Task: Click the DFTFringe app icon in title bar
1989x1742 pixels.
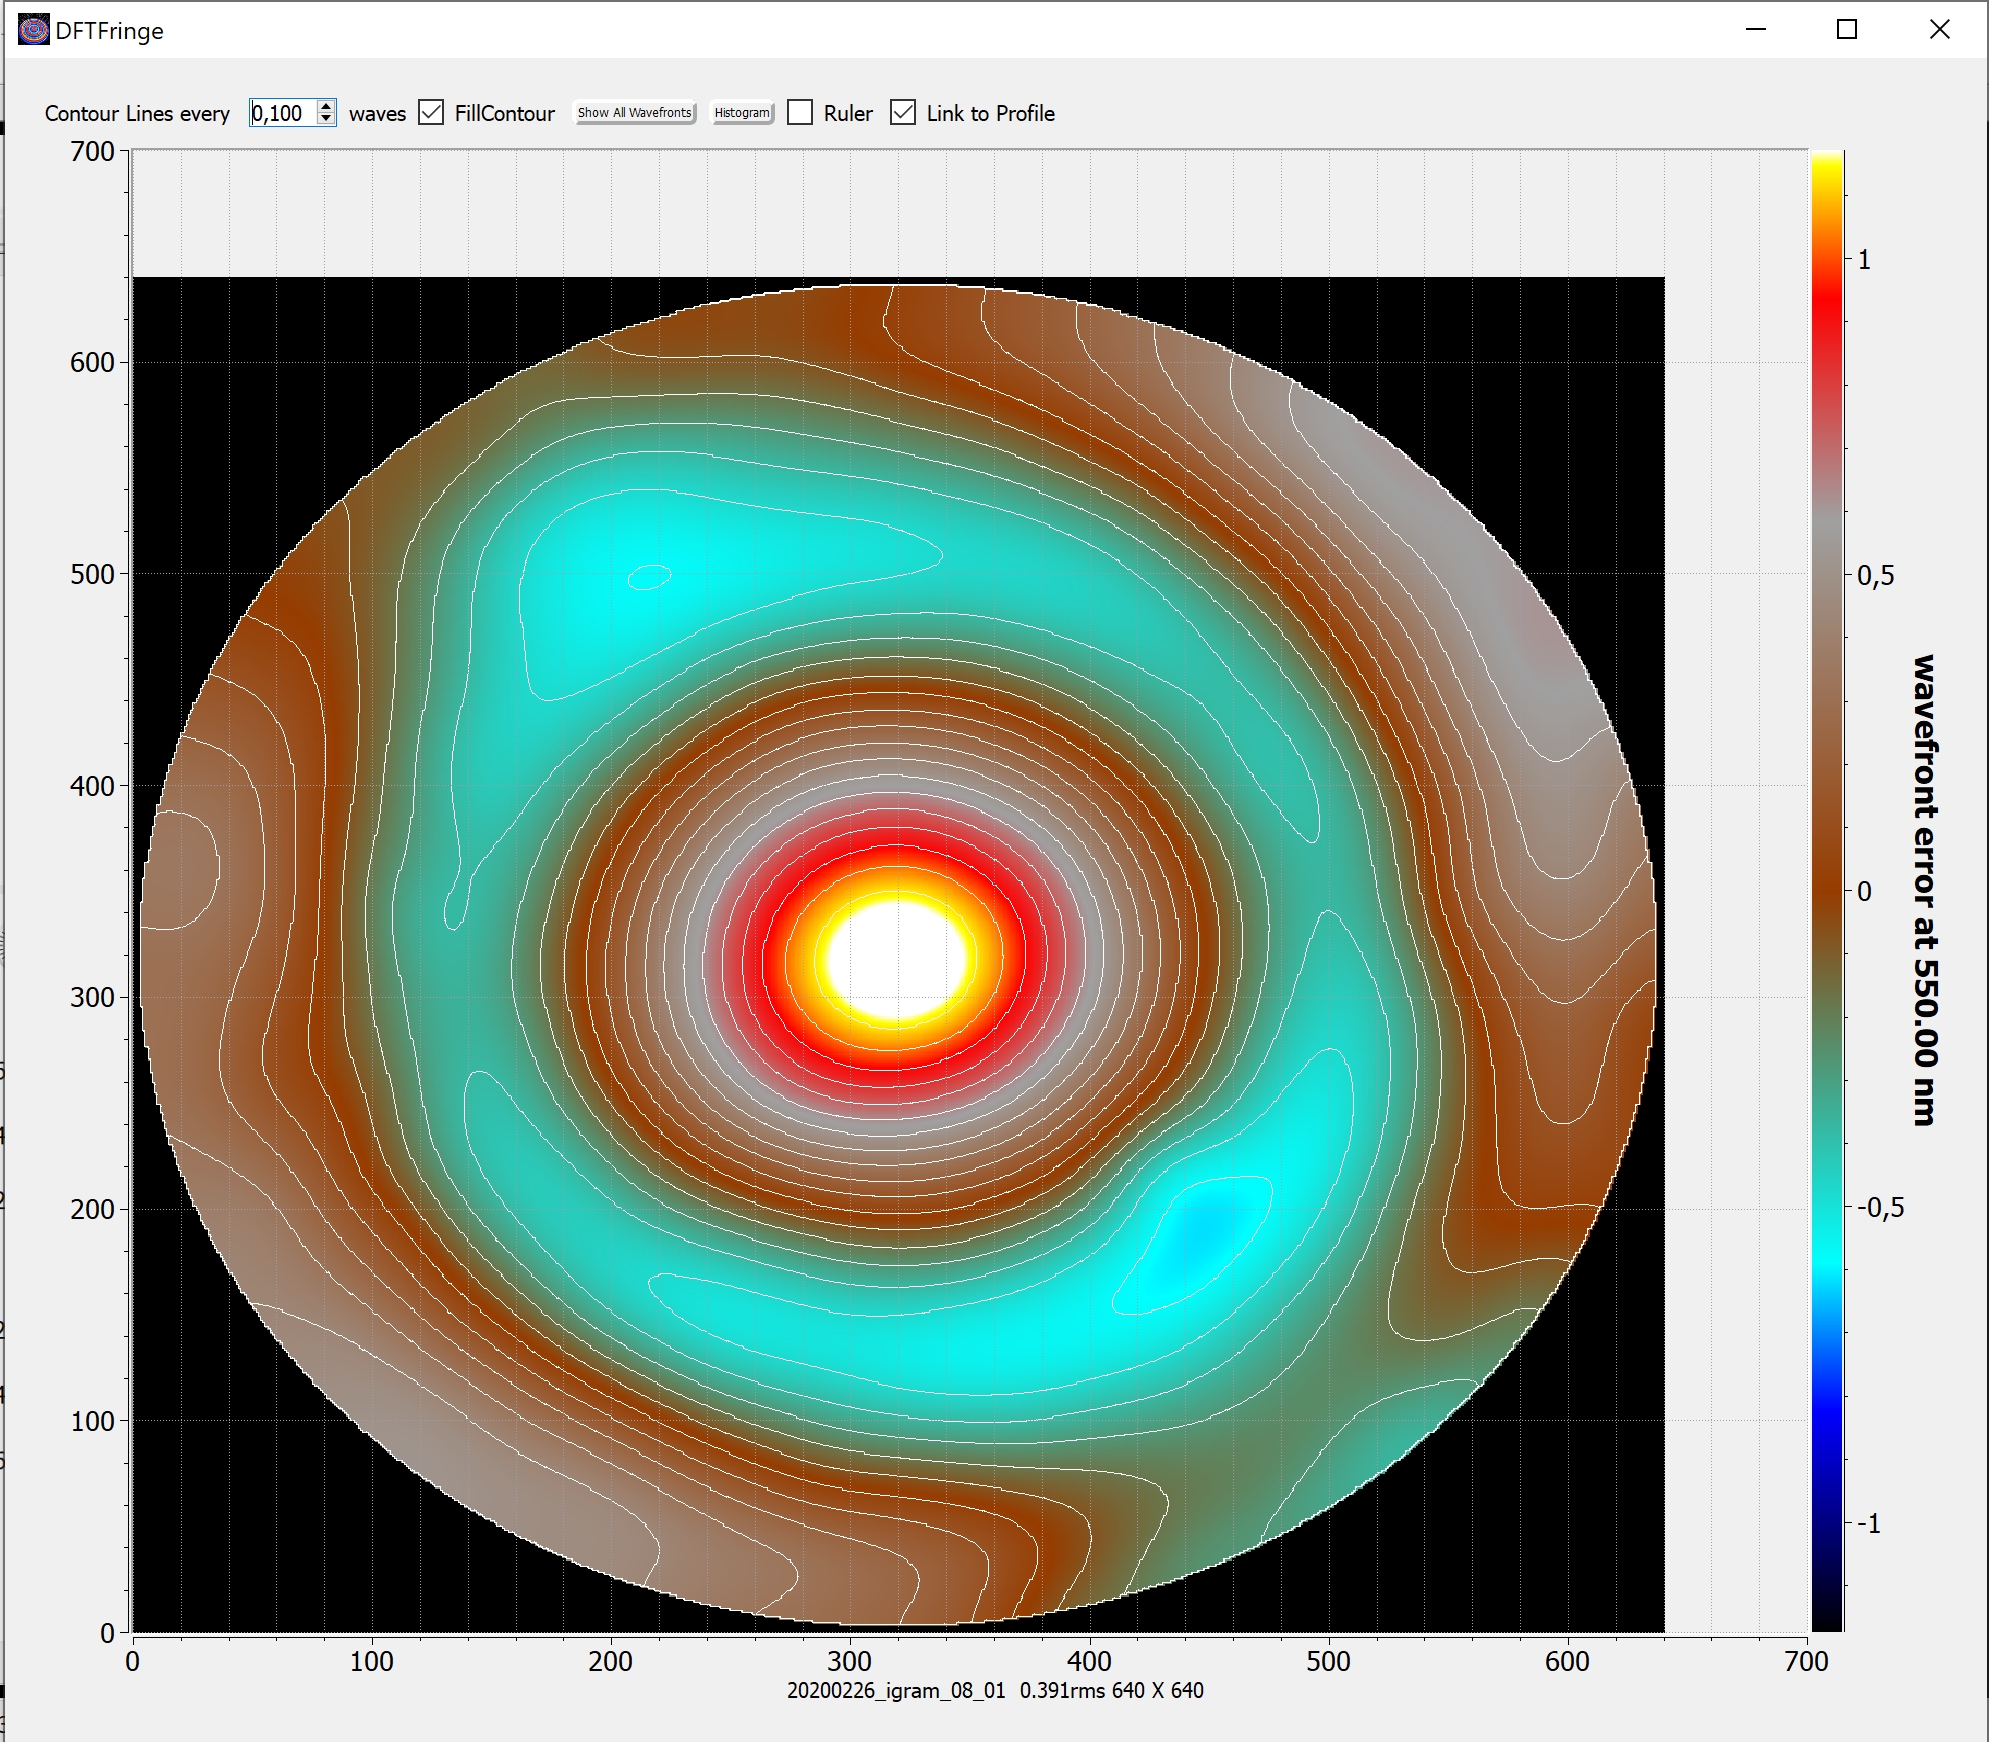Action: [34, 30]
